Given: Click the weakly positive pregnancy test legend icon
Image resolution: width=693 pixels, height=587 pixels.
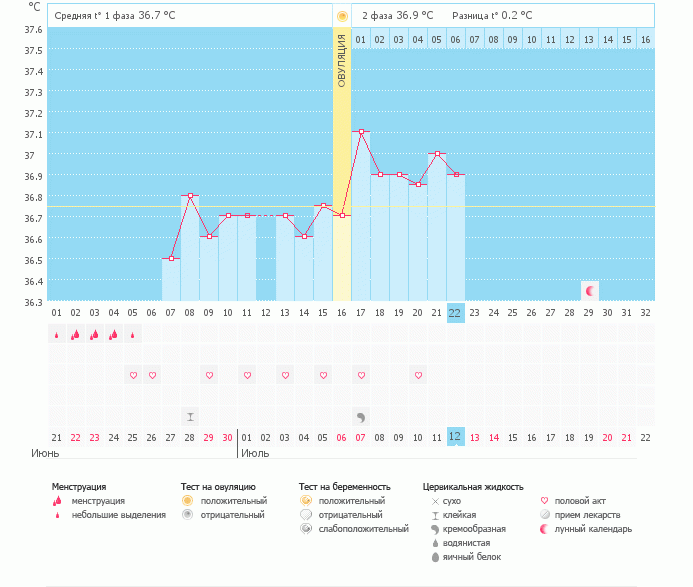Looking at the screenshot, I should coord(305,528).
